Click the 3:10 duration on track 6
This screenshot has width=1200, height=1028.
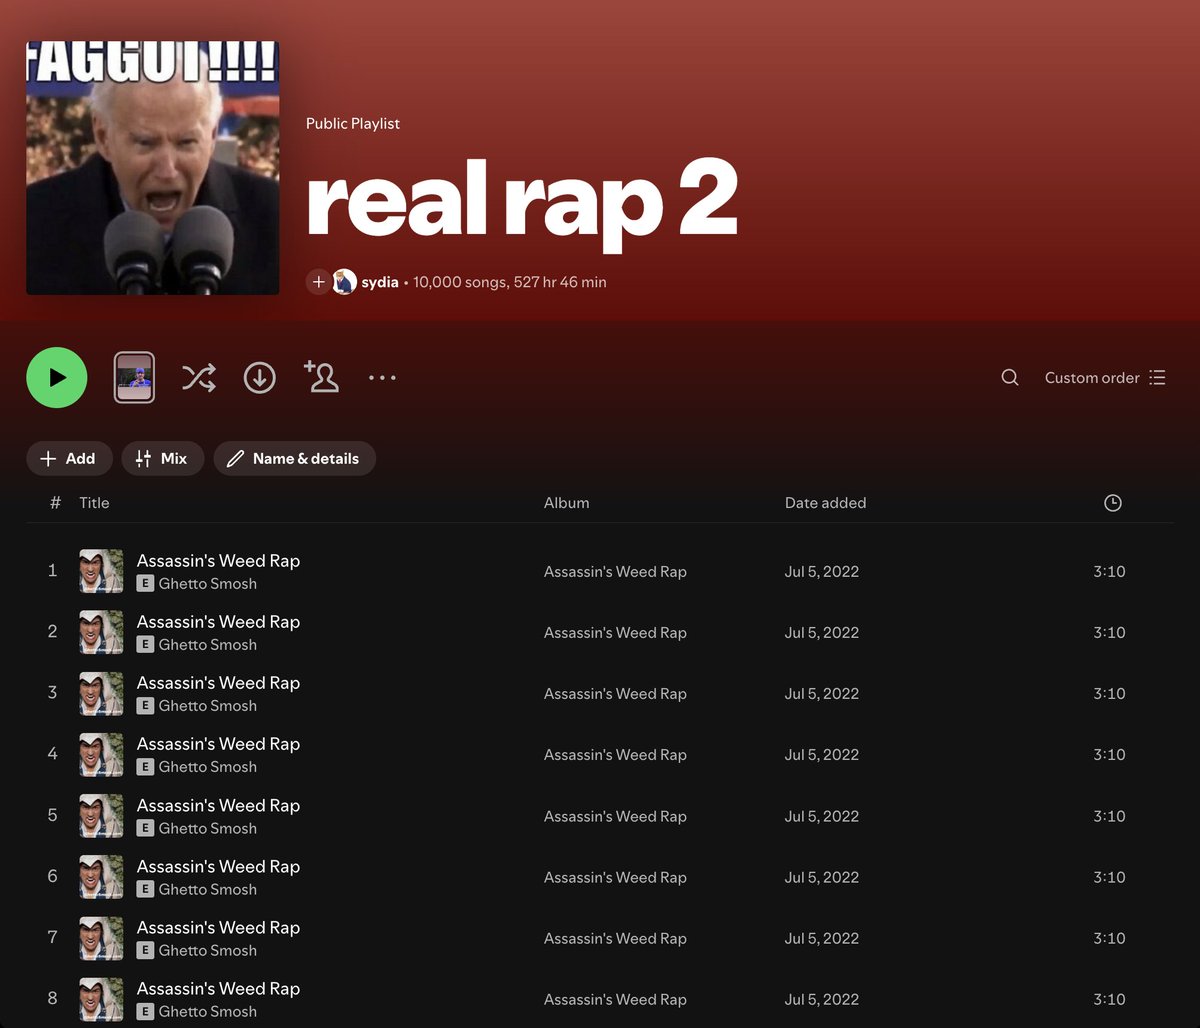(1109, 877)
